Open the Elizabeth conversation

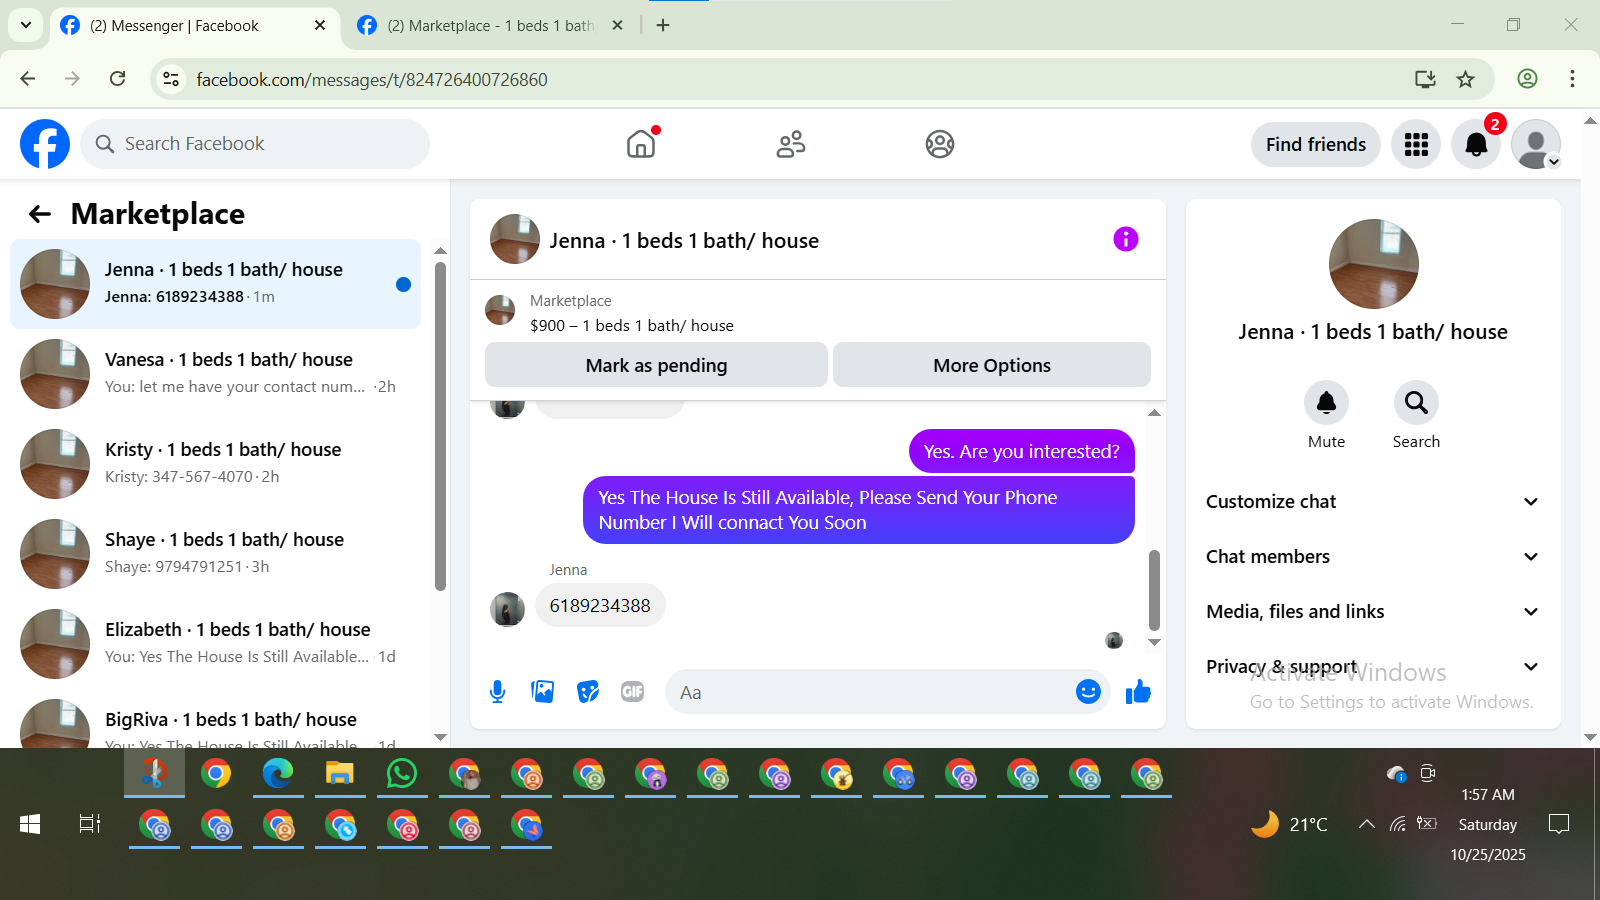215,644
